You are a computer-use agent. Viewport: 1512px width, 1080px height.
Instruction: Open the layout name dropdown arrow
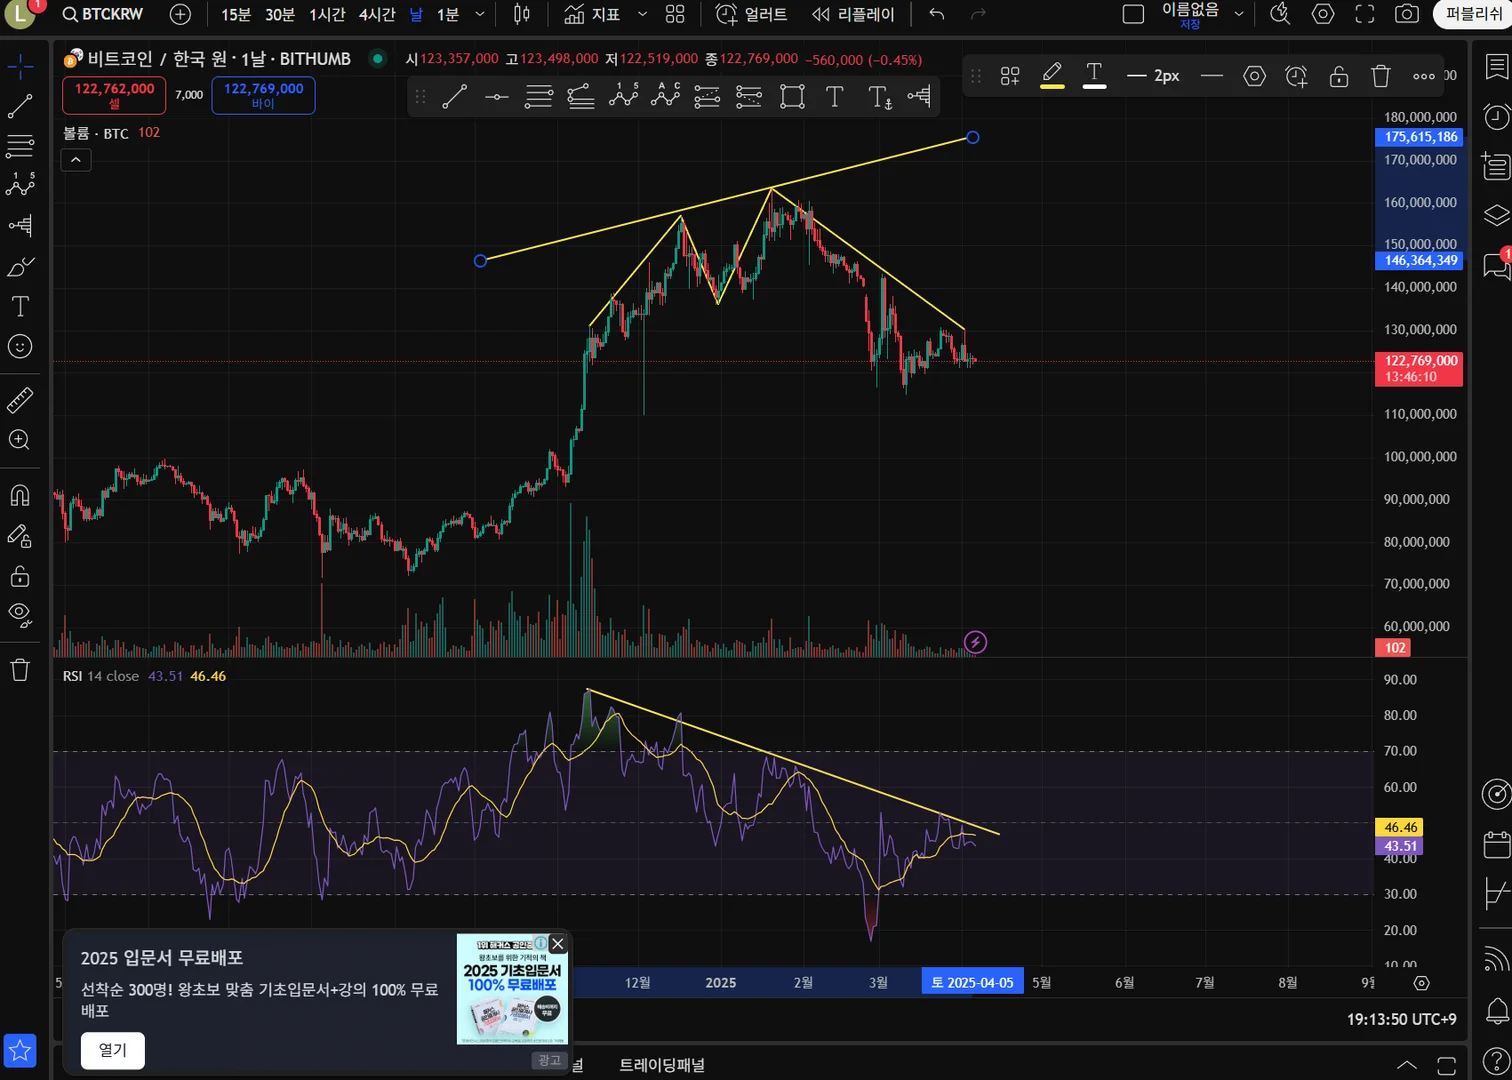point(1239,14)
